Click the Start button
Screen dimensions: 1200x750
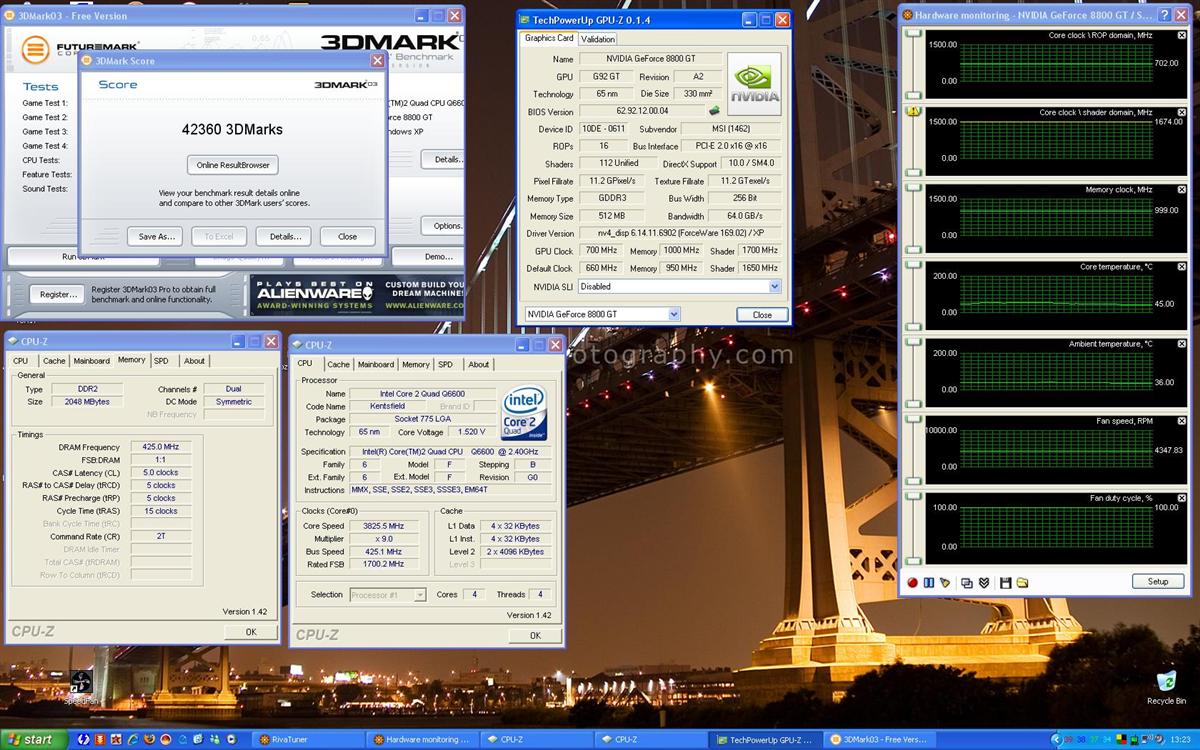33,740
